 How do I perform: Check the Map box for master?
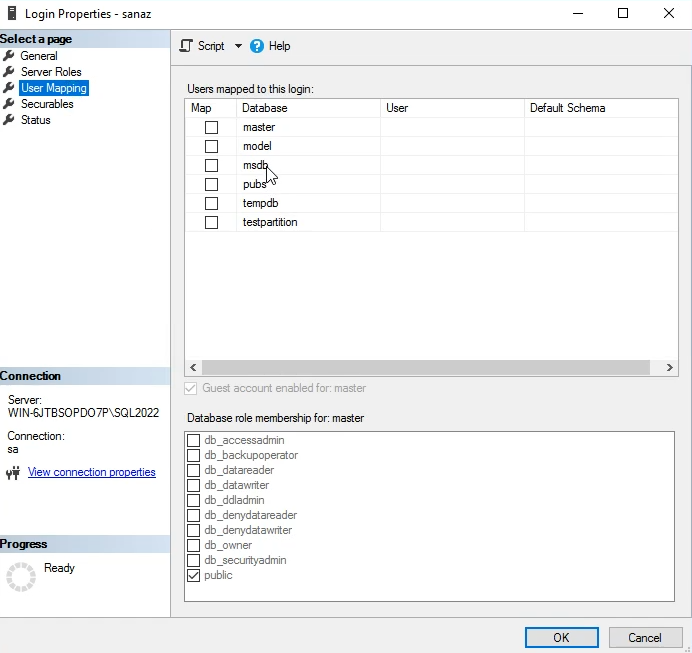click(x=211, y=128)
